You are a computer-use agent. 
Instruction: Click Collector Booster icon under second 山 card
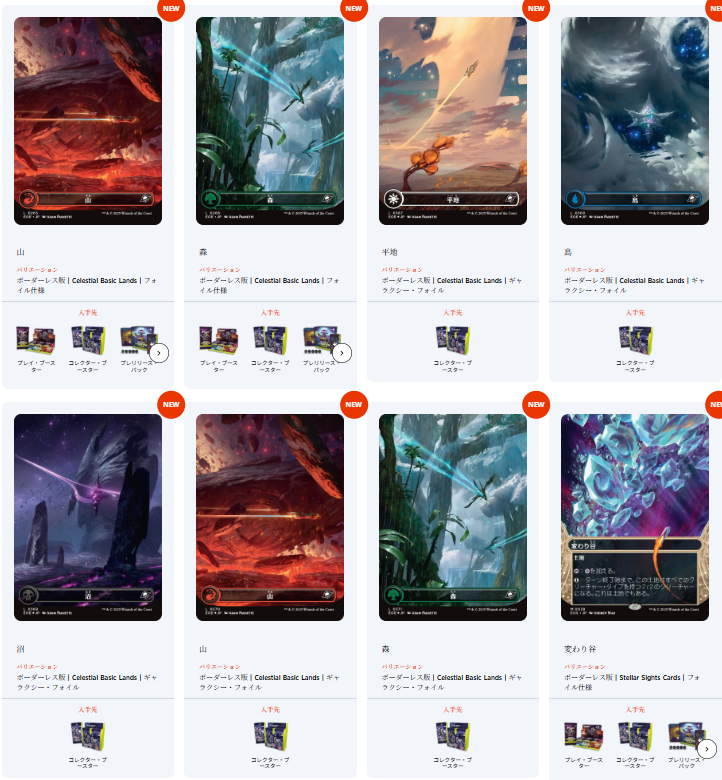click(270, 736)
